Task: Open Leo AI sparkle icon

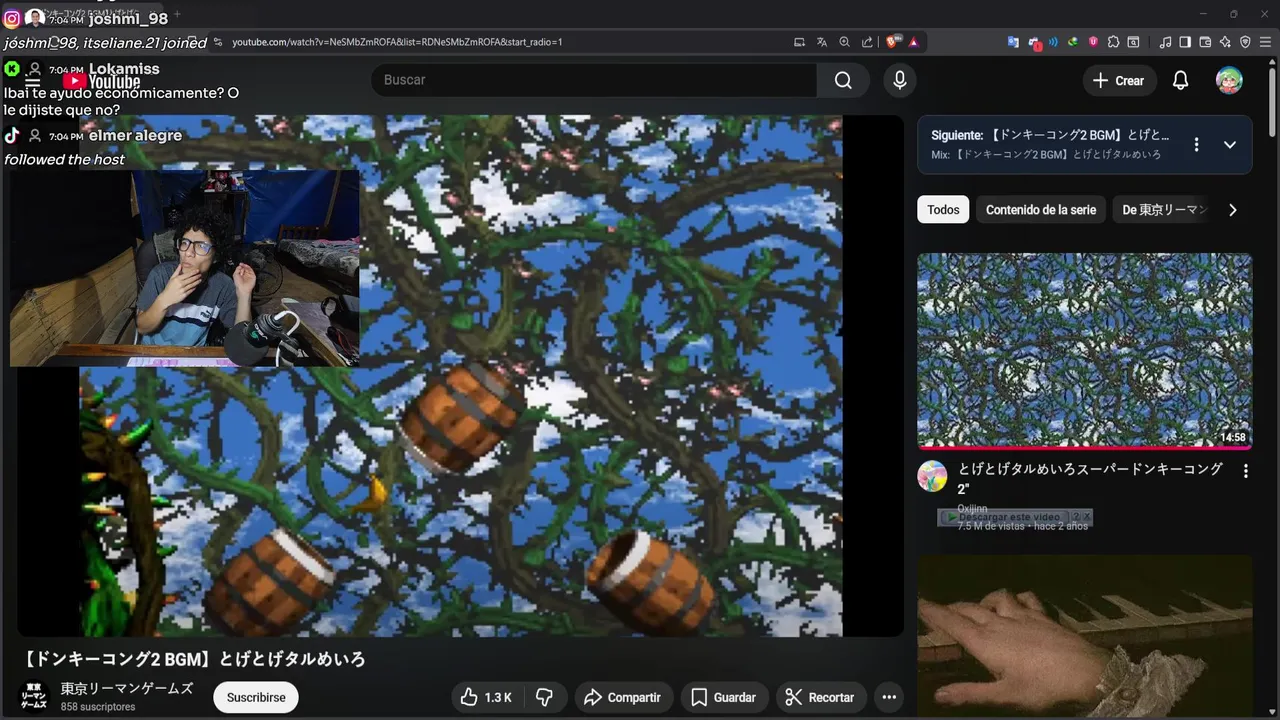Action: coord(1225,42)
